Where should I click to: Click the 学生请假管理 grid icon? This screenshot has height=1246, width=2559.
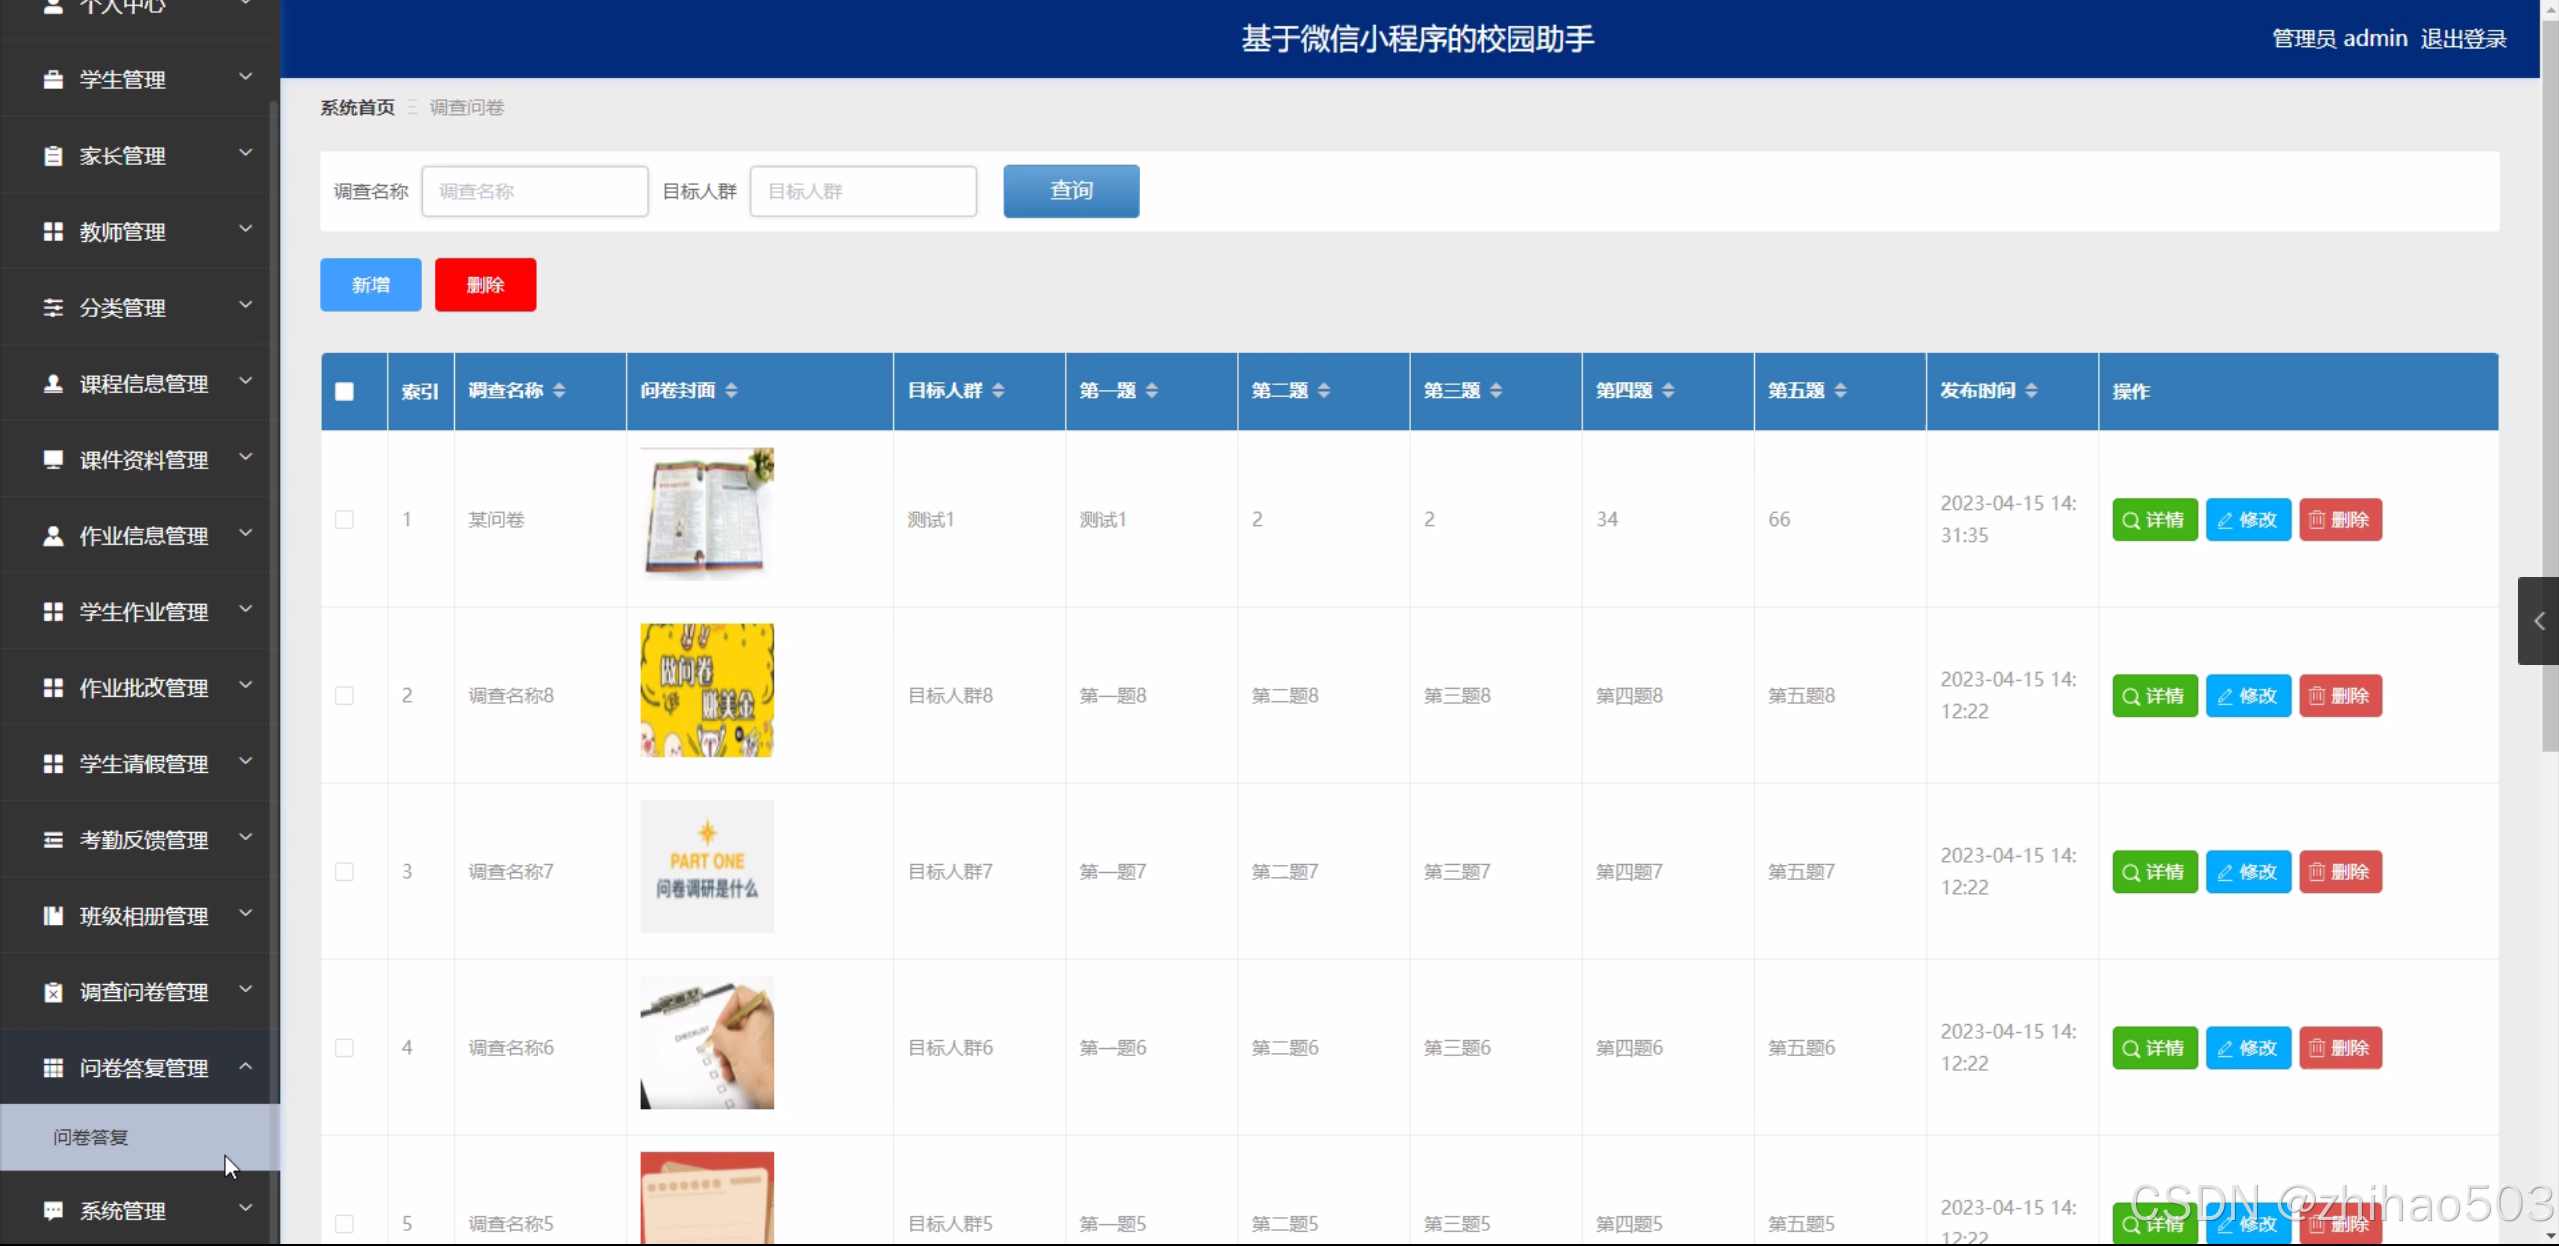(x=53, y=763)
